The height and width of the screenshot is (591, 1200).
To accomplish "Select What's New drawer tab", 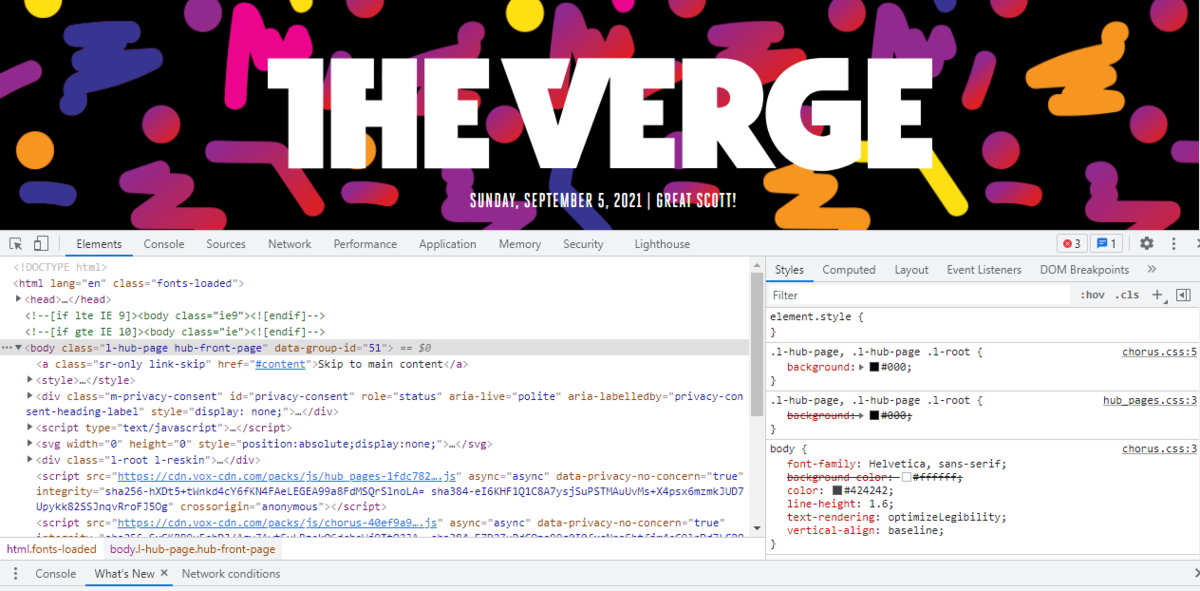I will click(124, 574).
